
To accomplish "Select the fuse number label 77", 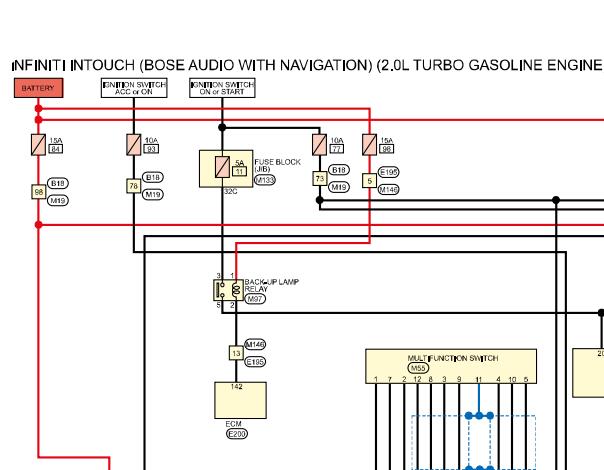I will point(337,149).
